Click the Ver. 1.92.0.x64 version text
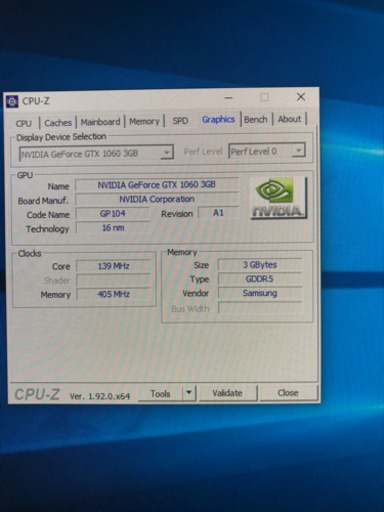Screen dimensions: 384x512 tap(100, 396)
